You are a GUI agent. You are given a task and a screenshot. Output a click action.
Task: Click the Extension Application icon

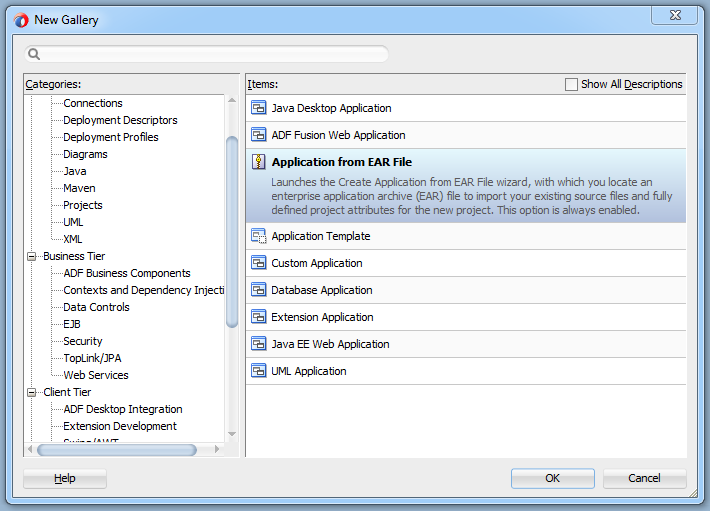259,317
